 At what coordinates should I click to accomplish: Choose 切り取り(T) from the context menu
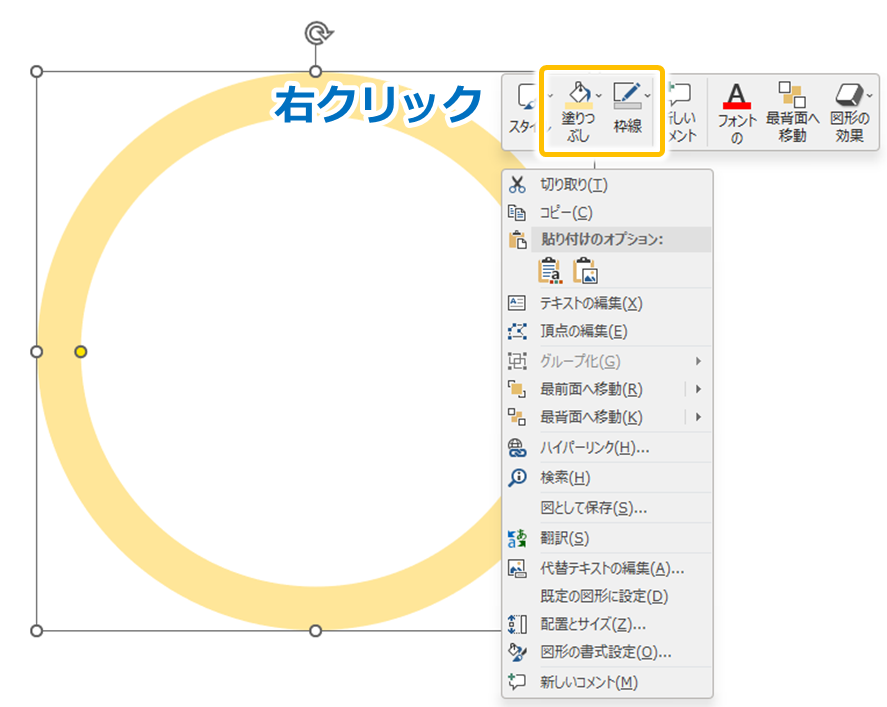tap(574, 184)
